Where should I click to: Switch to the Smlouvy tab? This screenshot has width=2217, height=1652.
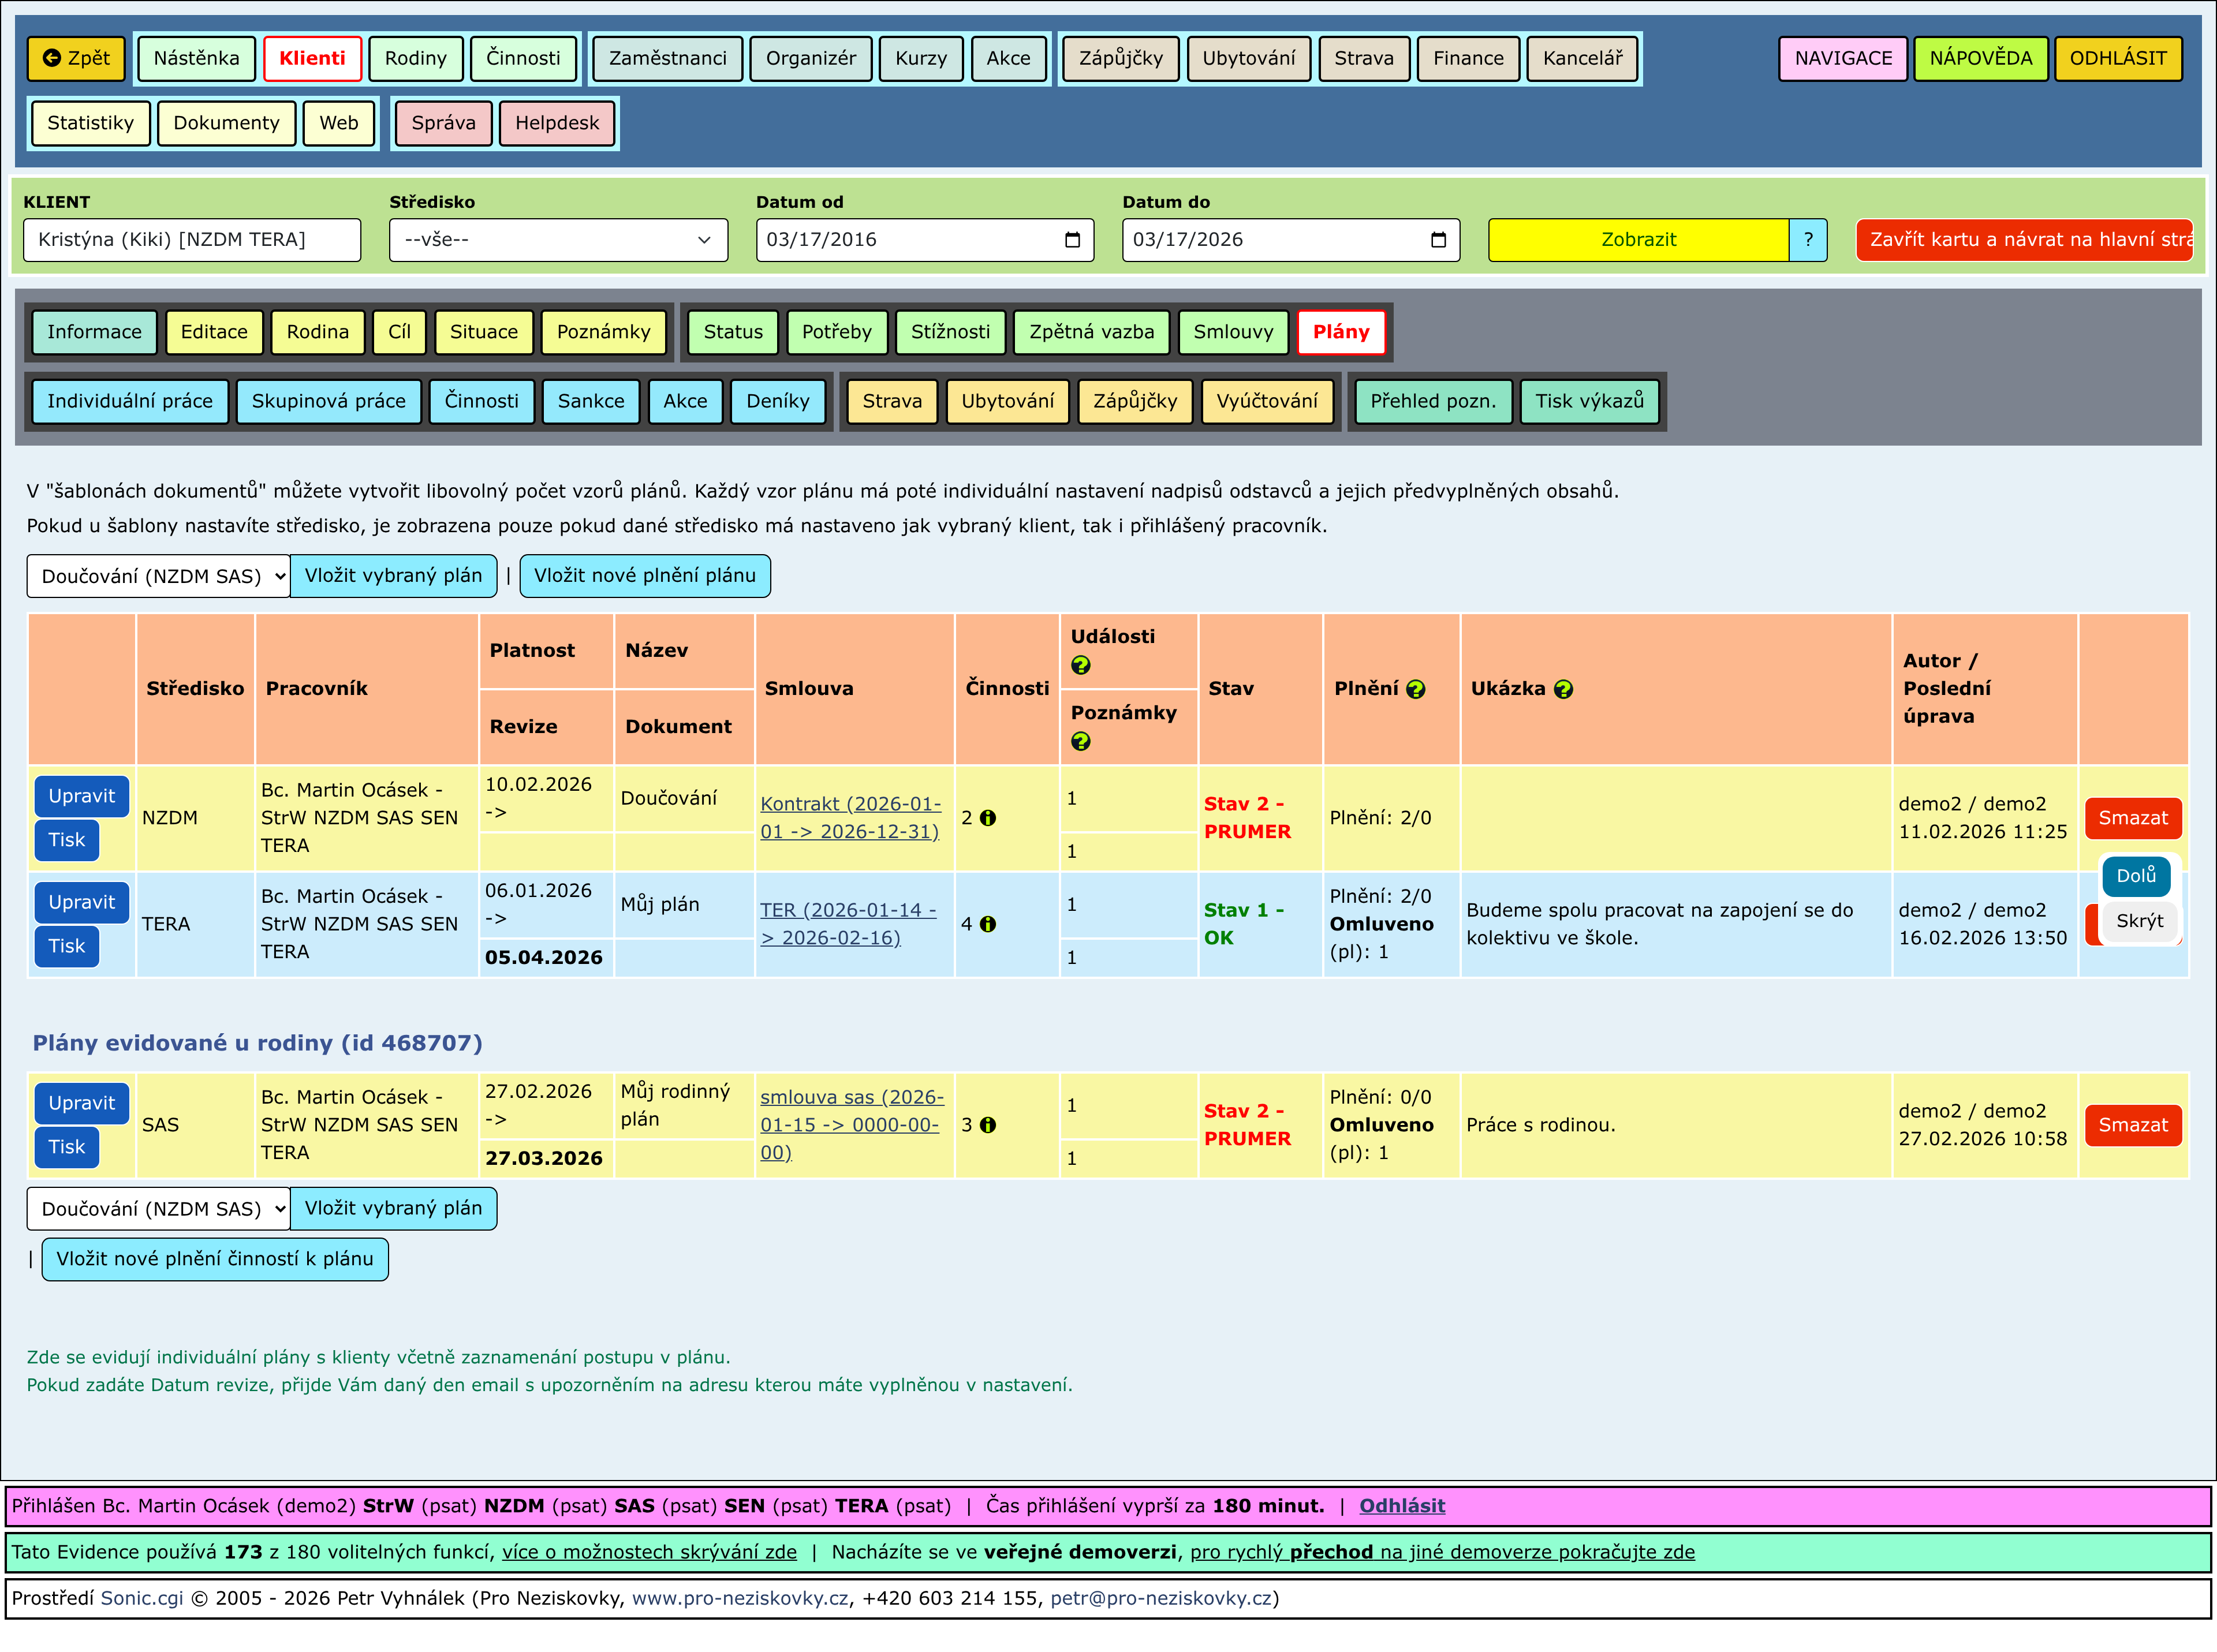point(1232,332)
